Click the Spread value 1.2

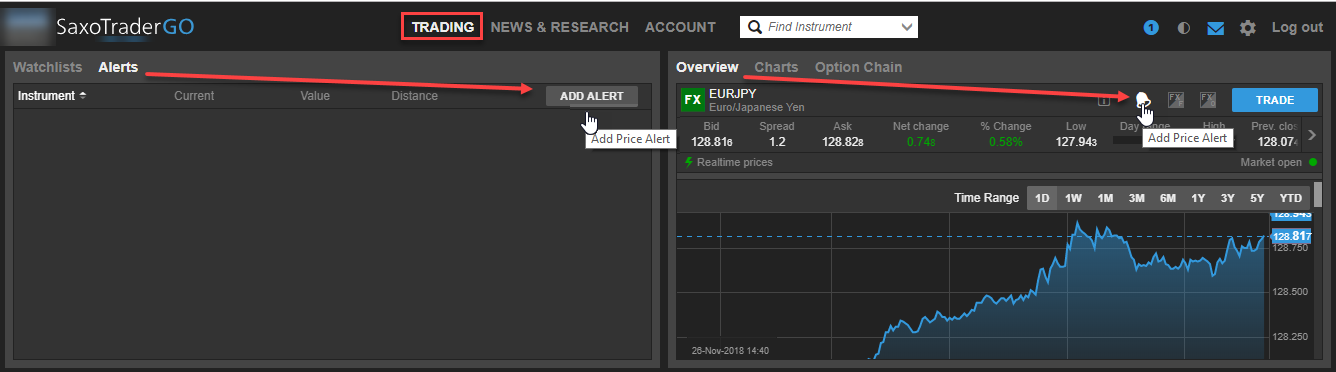pyautogui.click(x=777, y=142)
